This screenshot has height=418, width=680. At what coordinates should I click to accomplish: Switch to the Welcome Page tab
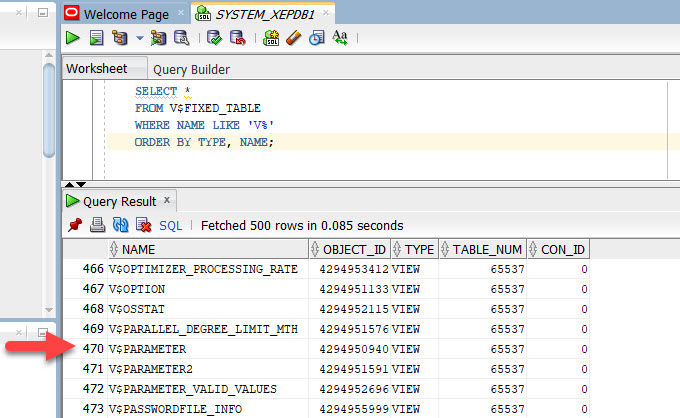126,14
